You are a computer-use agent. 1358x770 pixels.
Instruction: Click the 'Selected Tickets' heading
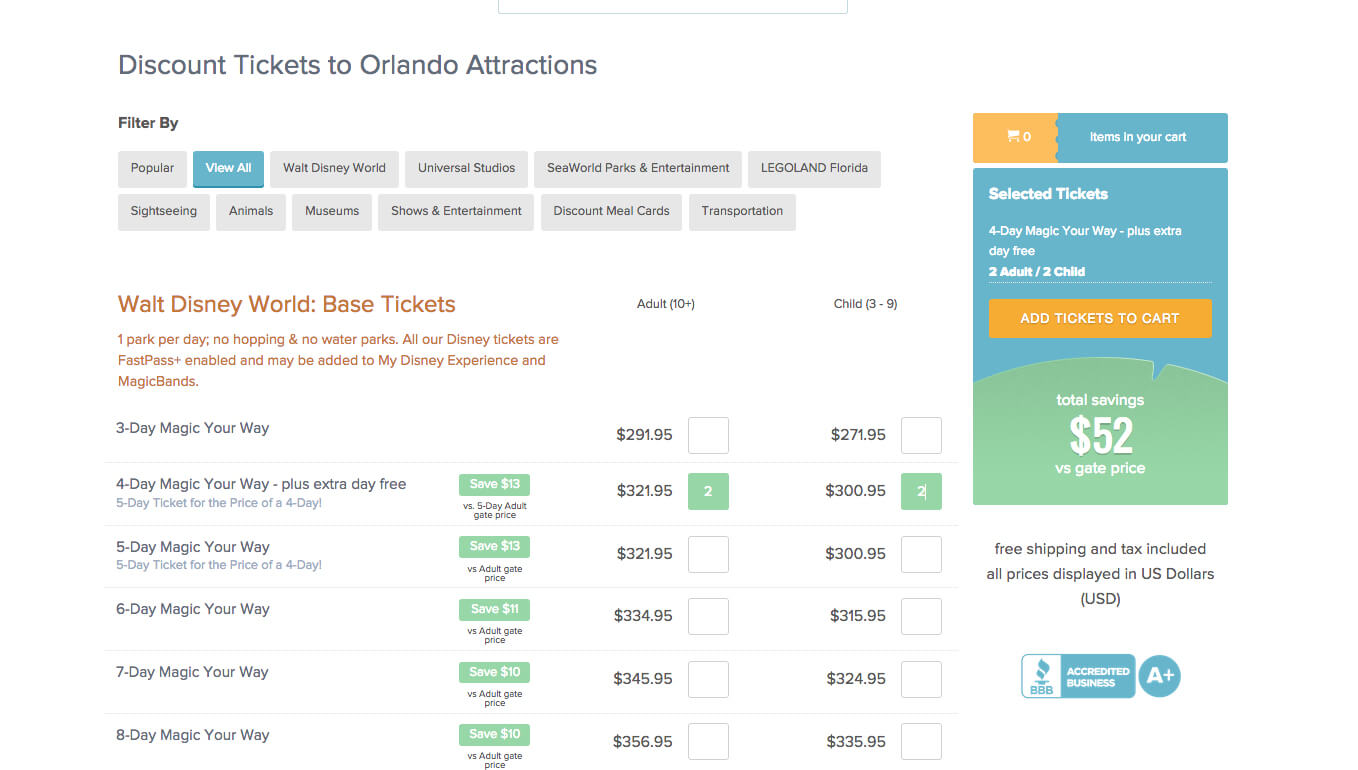pos(1048,194)
